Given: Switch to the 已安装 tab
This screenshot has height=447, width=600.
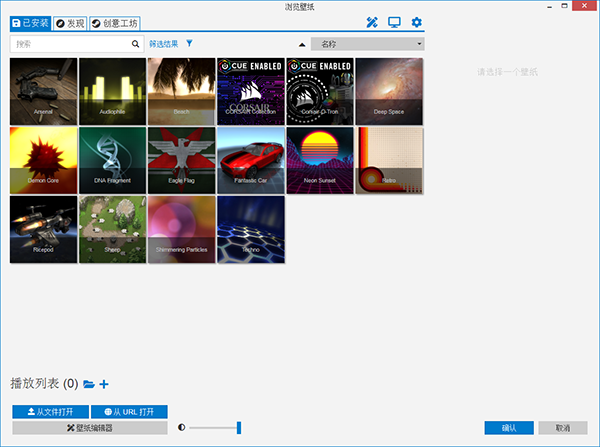Looking at the screenshot, I should click(29, 23).
